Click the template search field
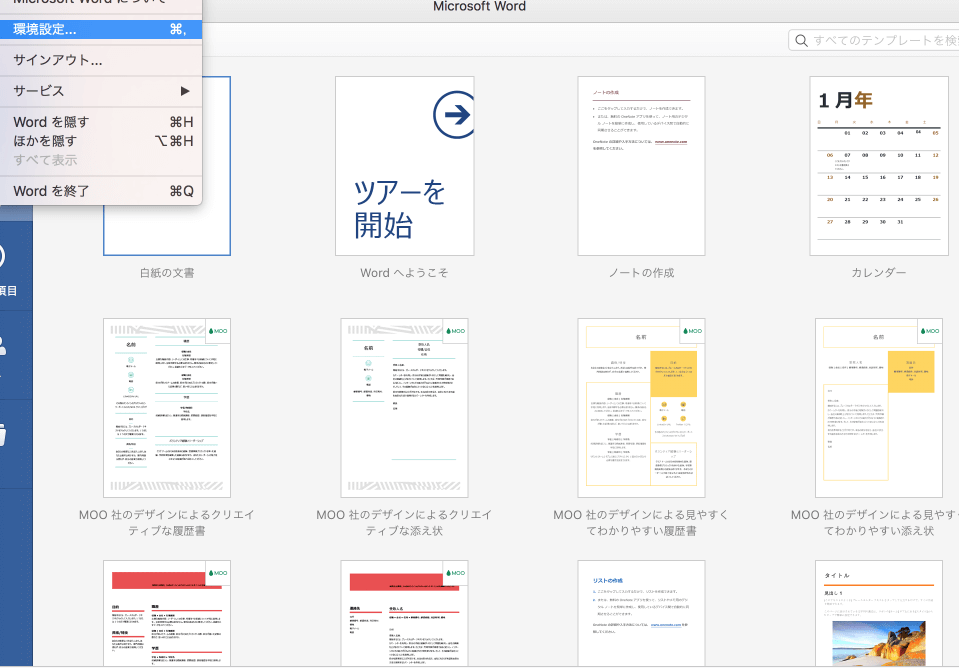The height and width of the screenshot is (668, 959). point(874,40)
